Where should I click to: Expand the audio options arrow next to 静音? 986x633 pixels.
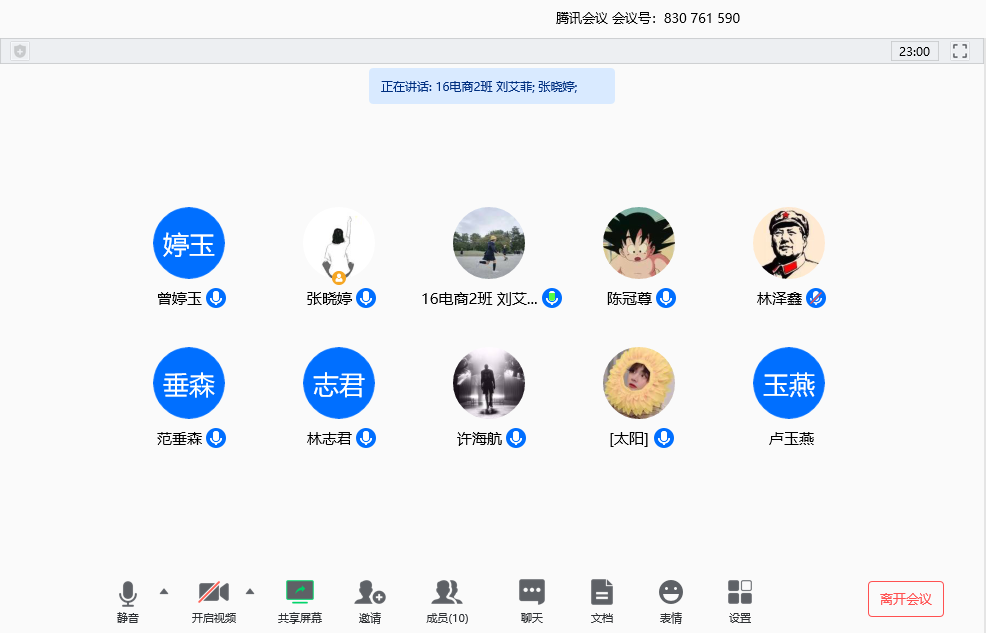coord(164,591)
